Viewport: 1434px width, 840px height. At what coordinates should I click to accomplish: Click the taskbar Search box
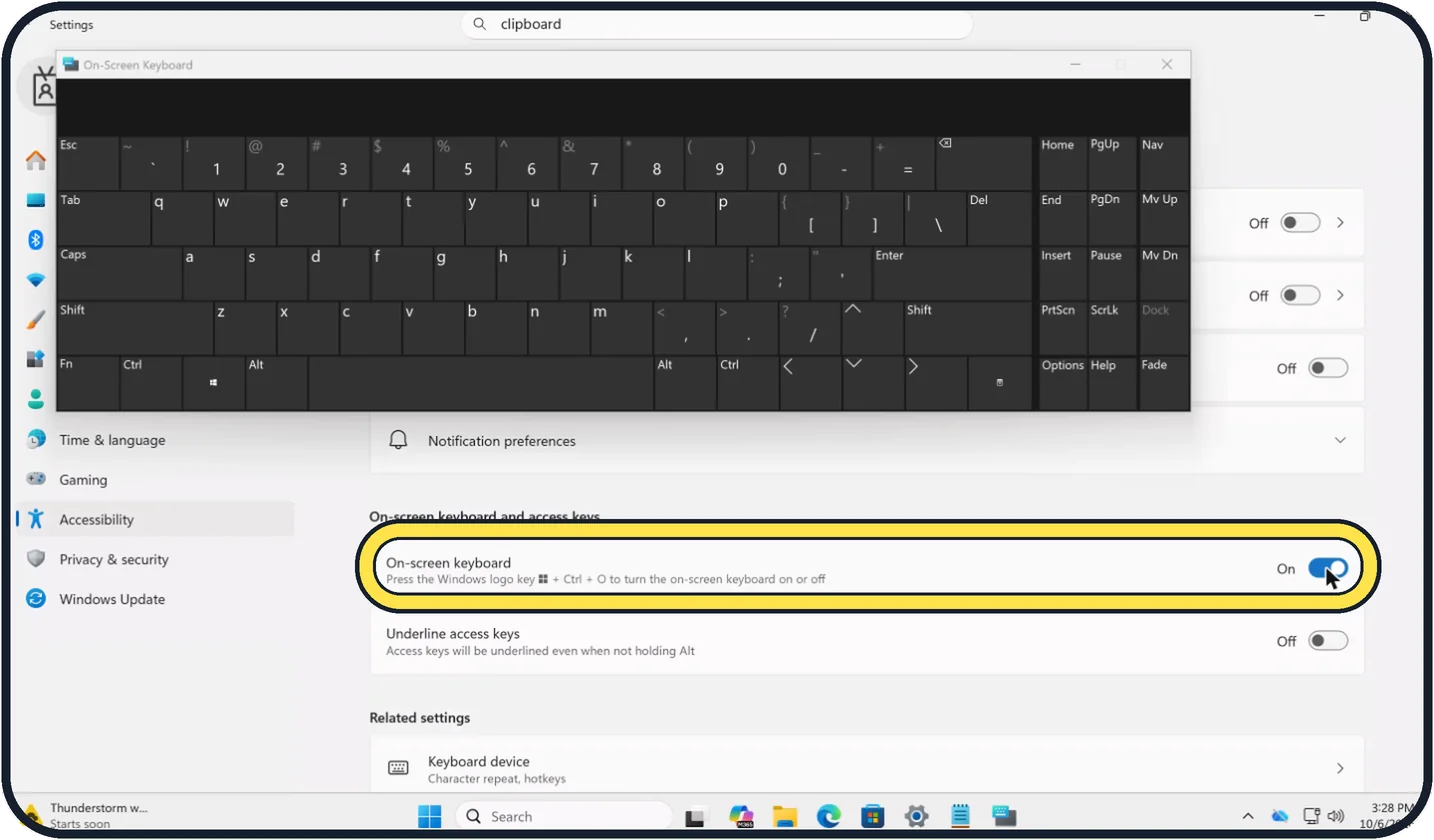pos(564,816)
